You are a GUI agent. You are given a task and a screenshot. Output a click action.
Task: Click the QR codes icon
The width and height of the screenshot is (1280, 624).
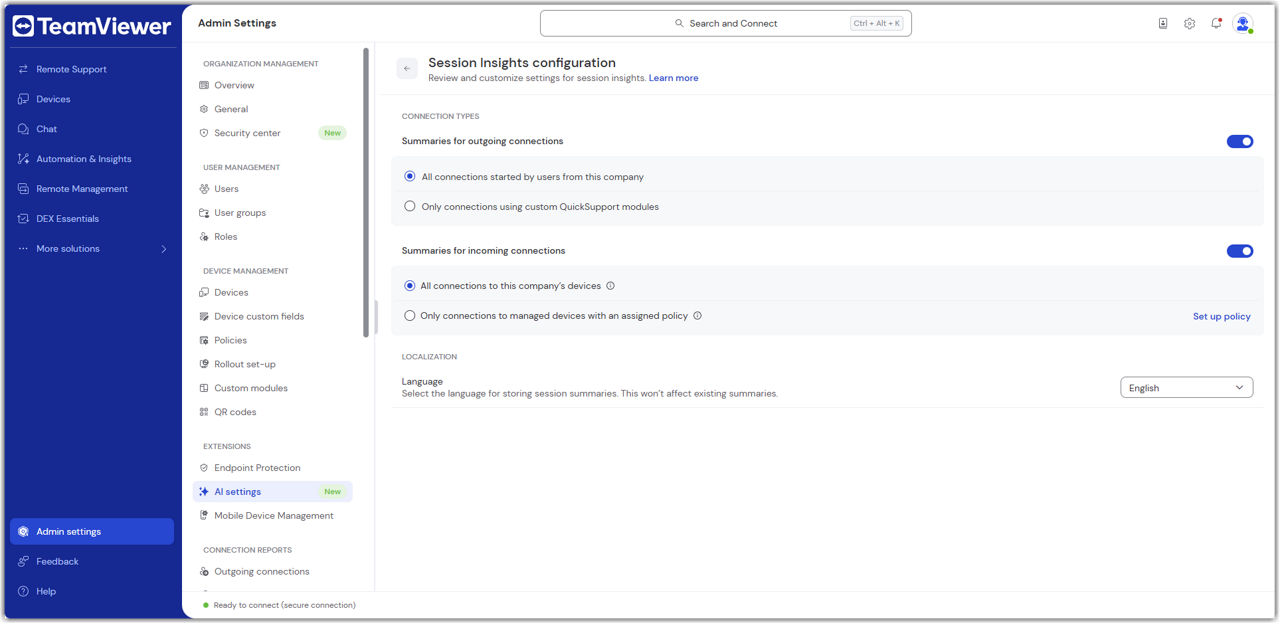coord(204,413)
